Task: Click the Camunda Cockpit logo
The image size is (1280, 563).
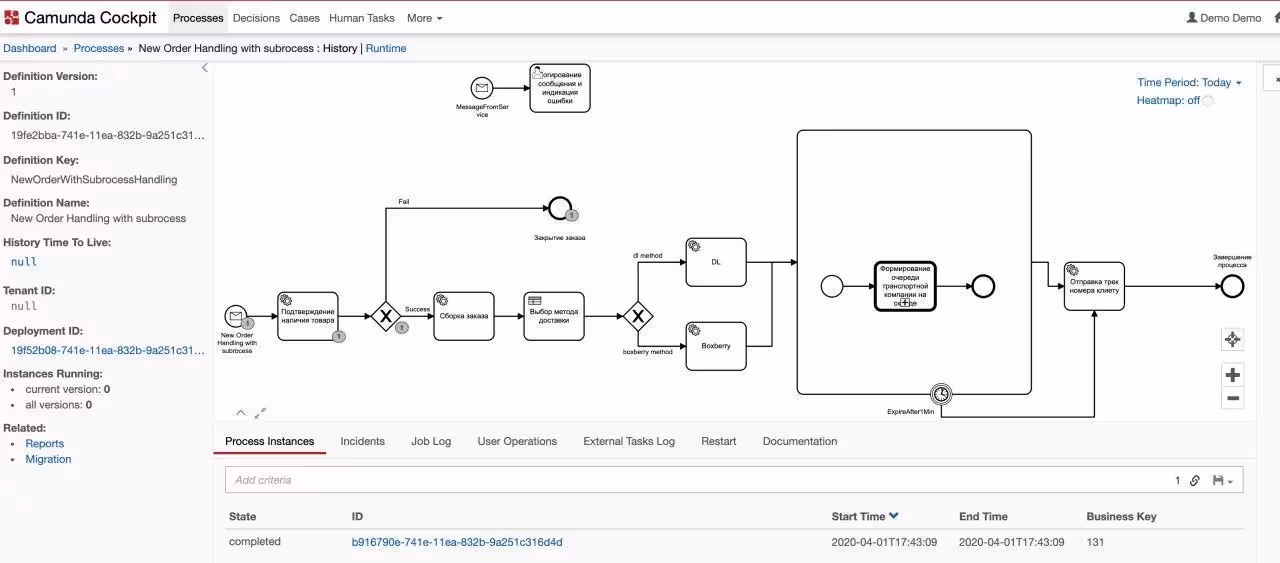Action: (x=80, y=18)
